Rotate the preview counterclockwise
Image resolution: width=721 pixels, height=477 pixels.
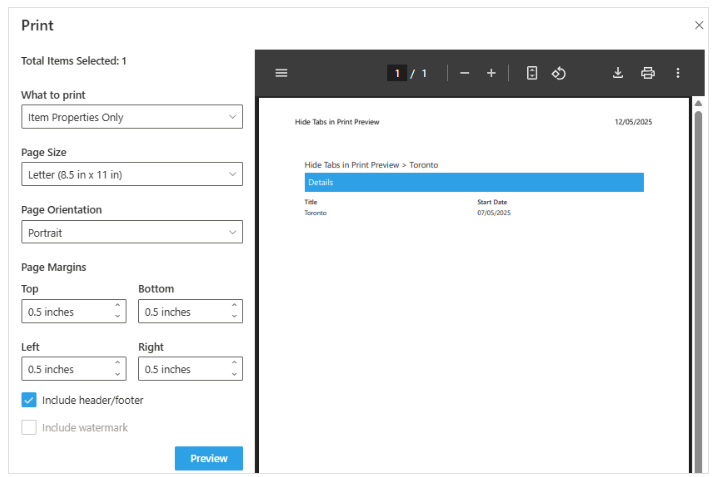[559, 73]
